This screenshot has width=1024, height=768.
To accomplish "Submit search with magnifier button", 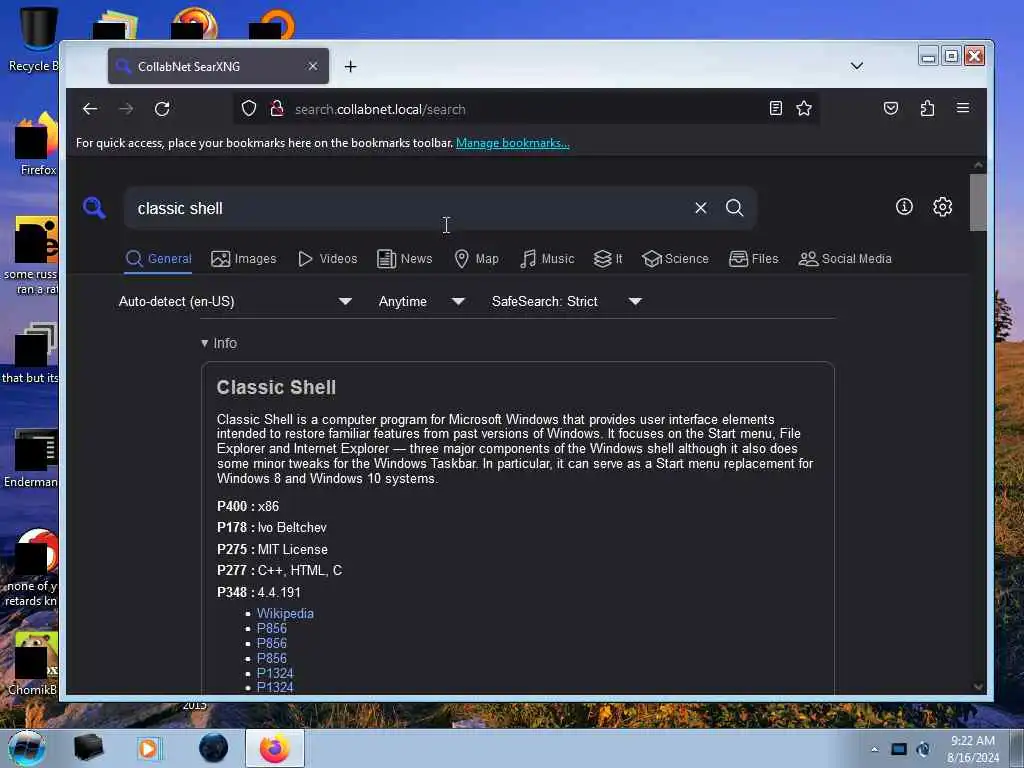I will tap(735, 208).
